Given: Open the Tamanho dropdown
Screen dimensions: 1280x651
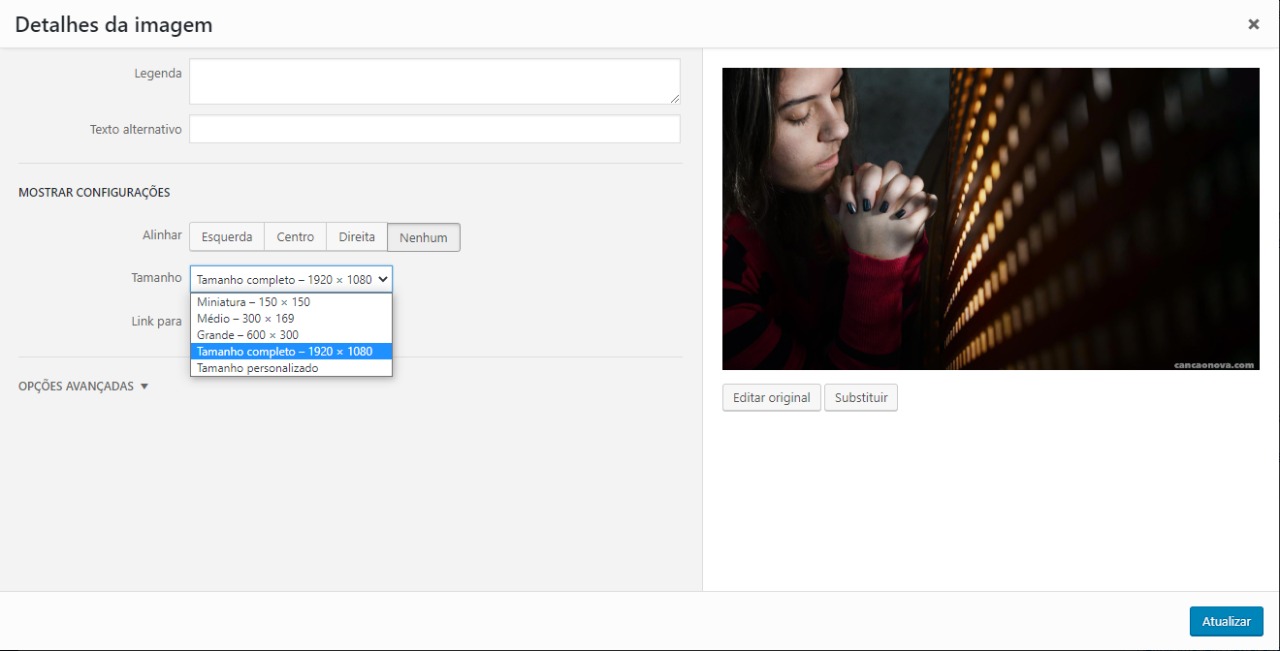Looking at the screenshot, I should pos(291,279).
